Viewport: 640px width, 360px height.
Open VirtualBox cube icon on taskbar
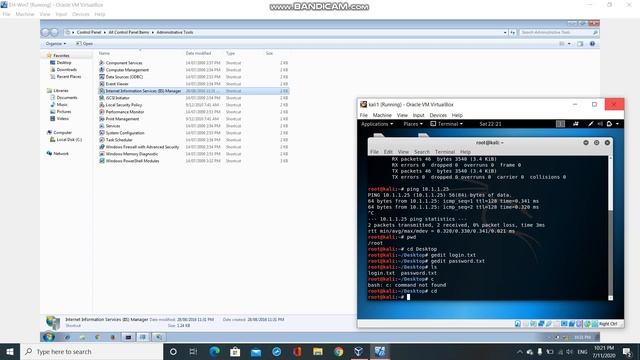click(359, 351)
